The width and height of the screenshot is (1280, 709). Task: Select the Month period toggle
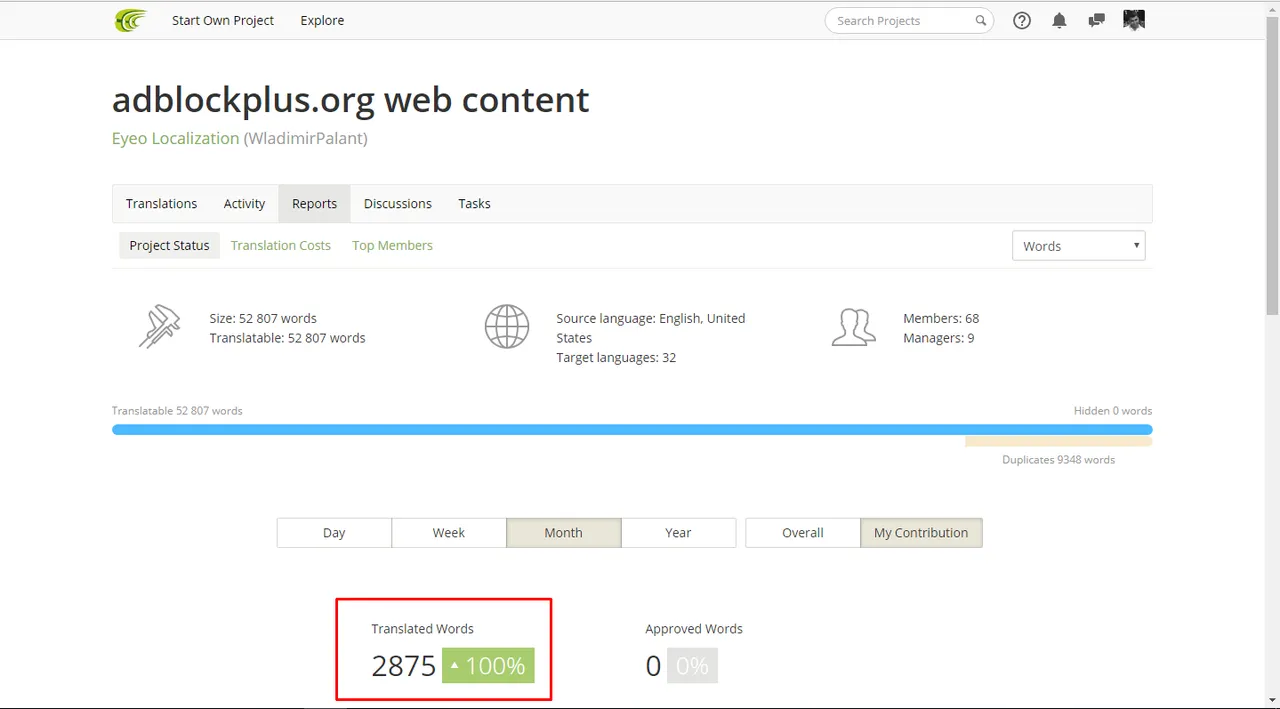pos(564,533)
